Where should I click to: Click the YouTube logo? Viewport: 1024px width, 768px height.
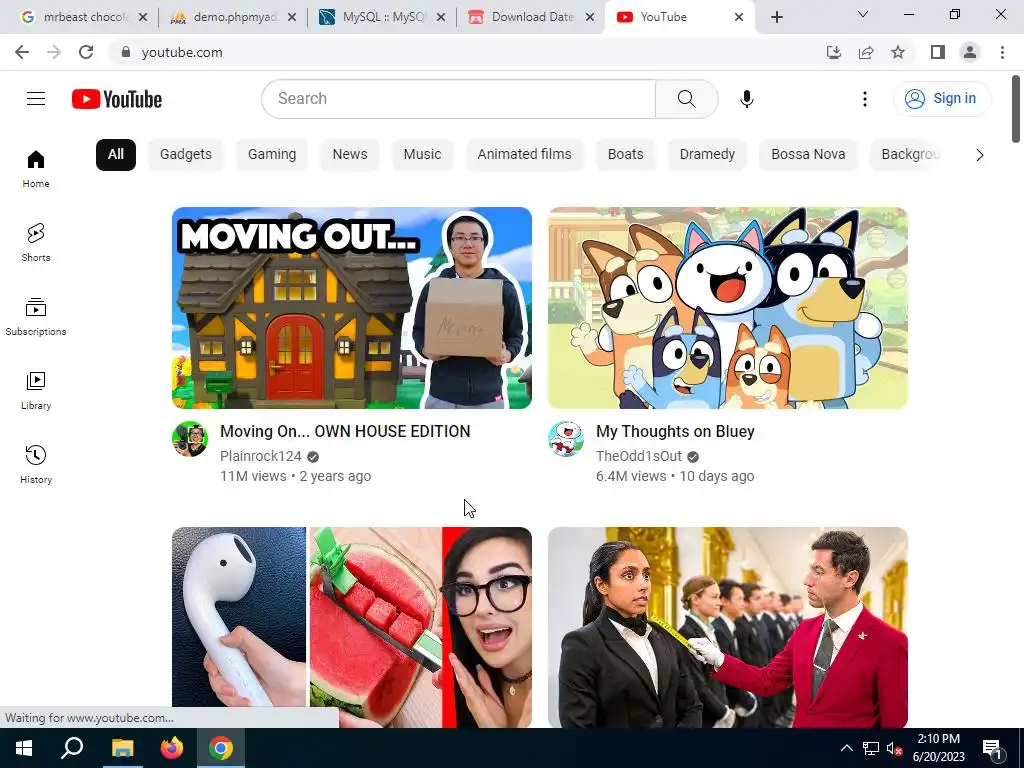117,99
